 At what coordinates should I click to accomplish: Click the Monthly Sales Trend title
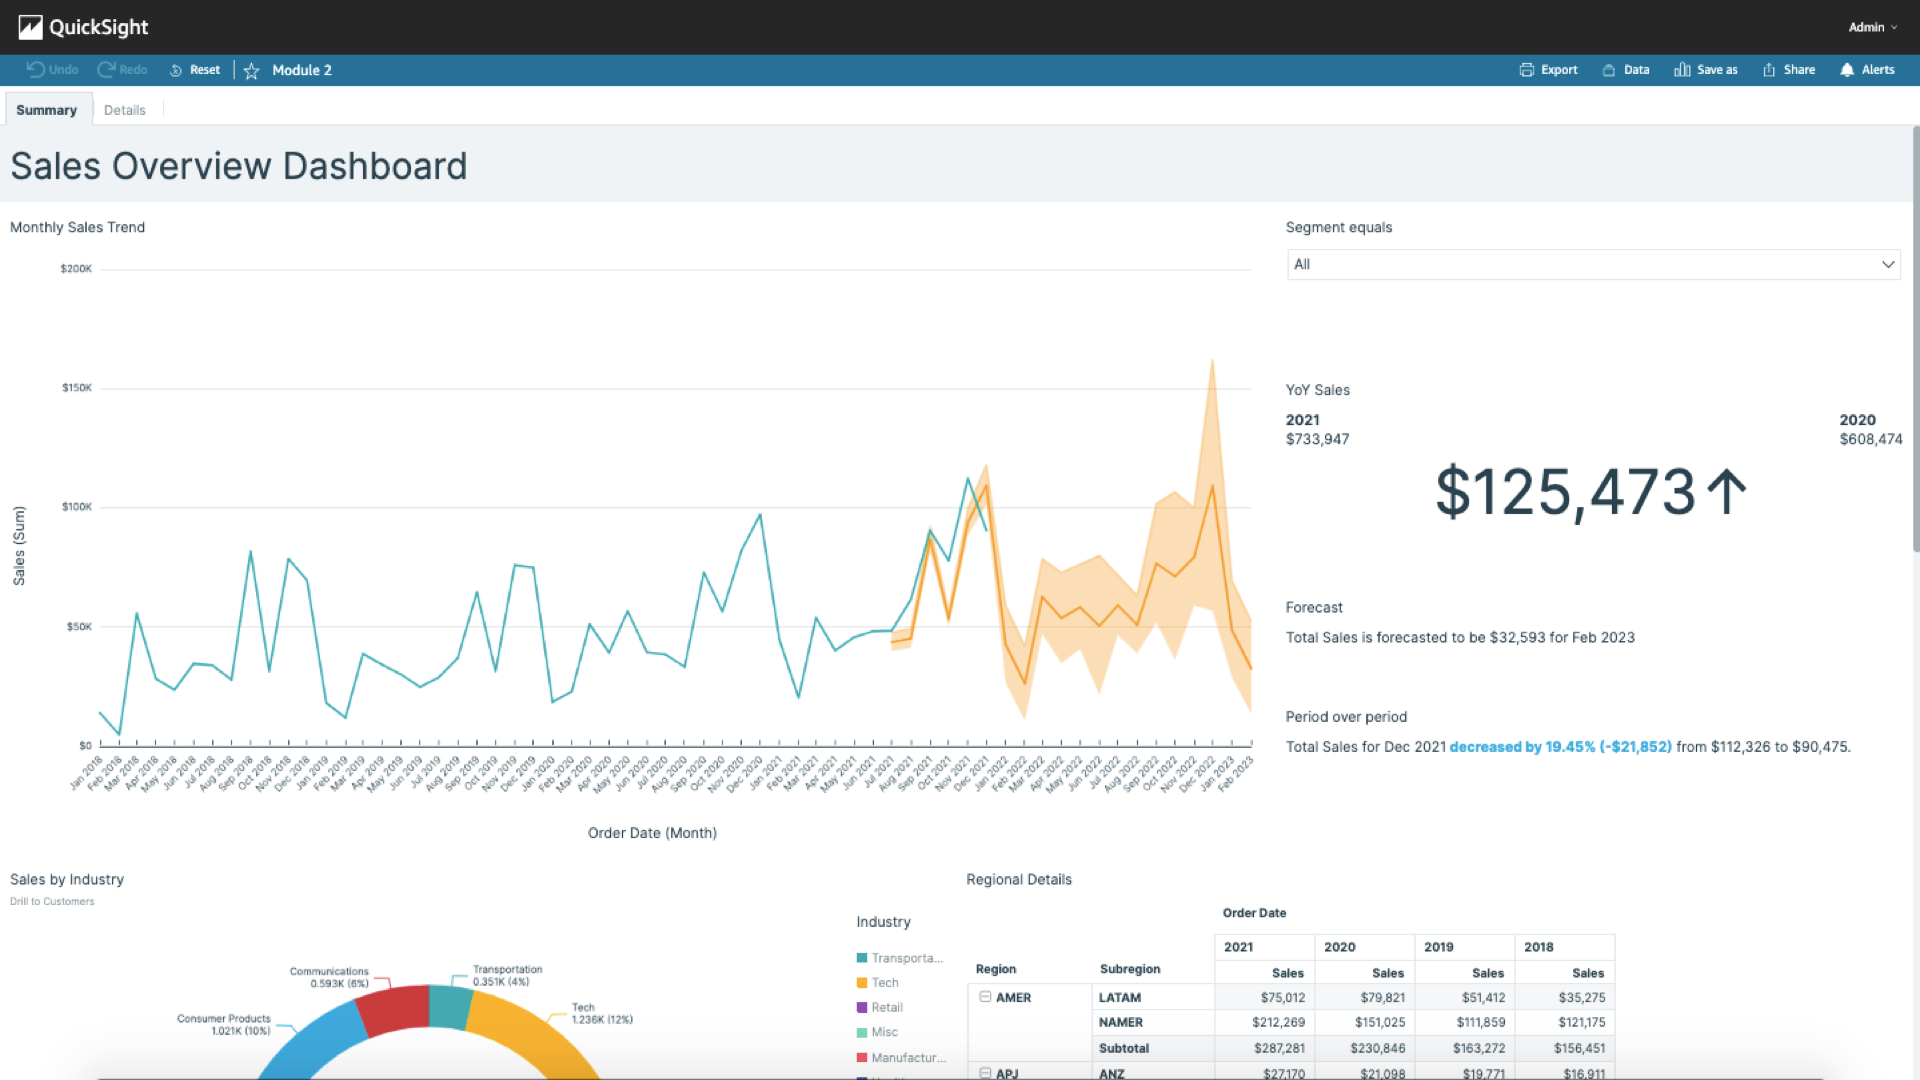point(77,228)
